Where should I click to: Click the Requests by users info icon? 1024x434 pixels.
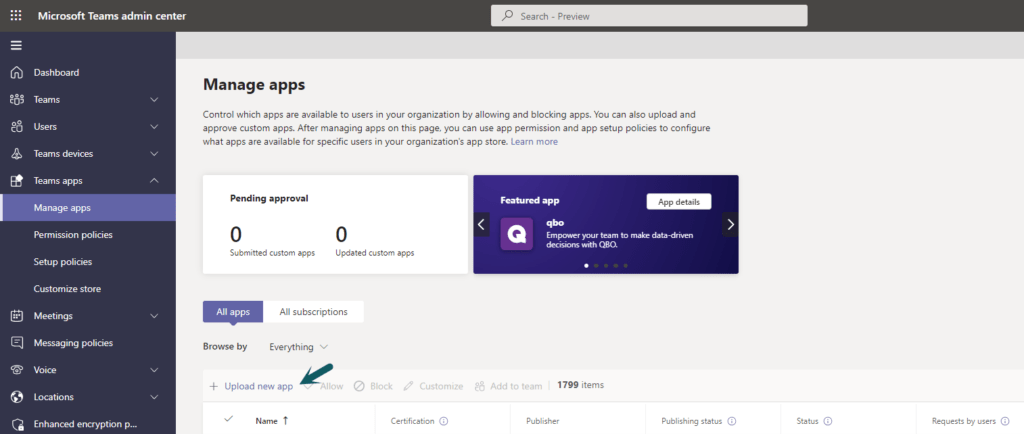point(1005,422)
